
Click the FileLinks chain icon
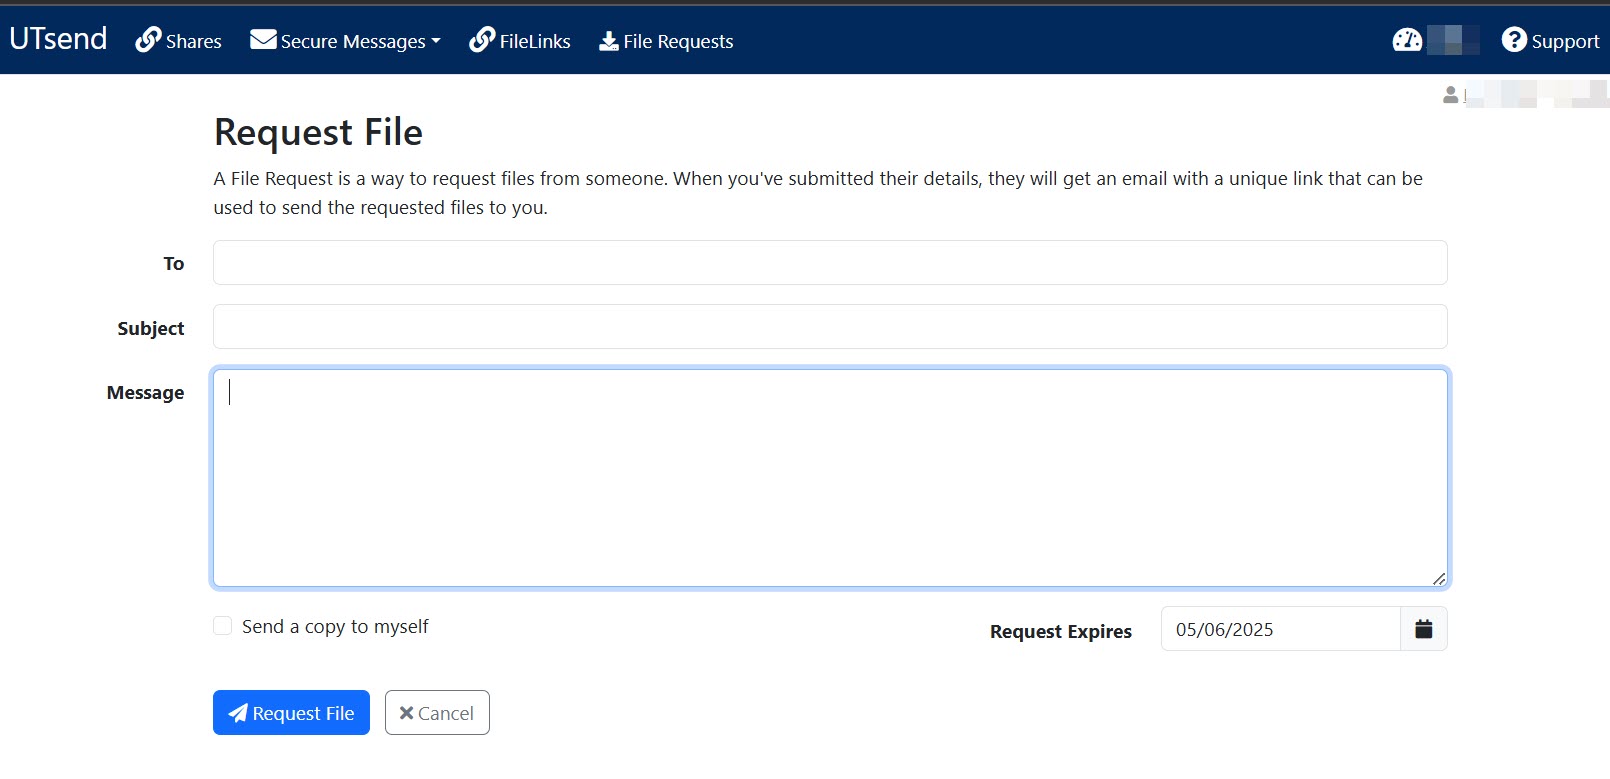pyautogui.click(x=482, y=40)
